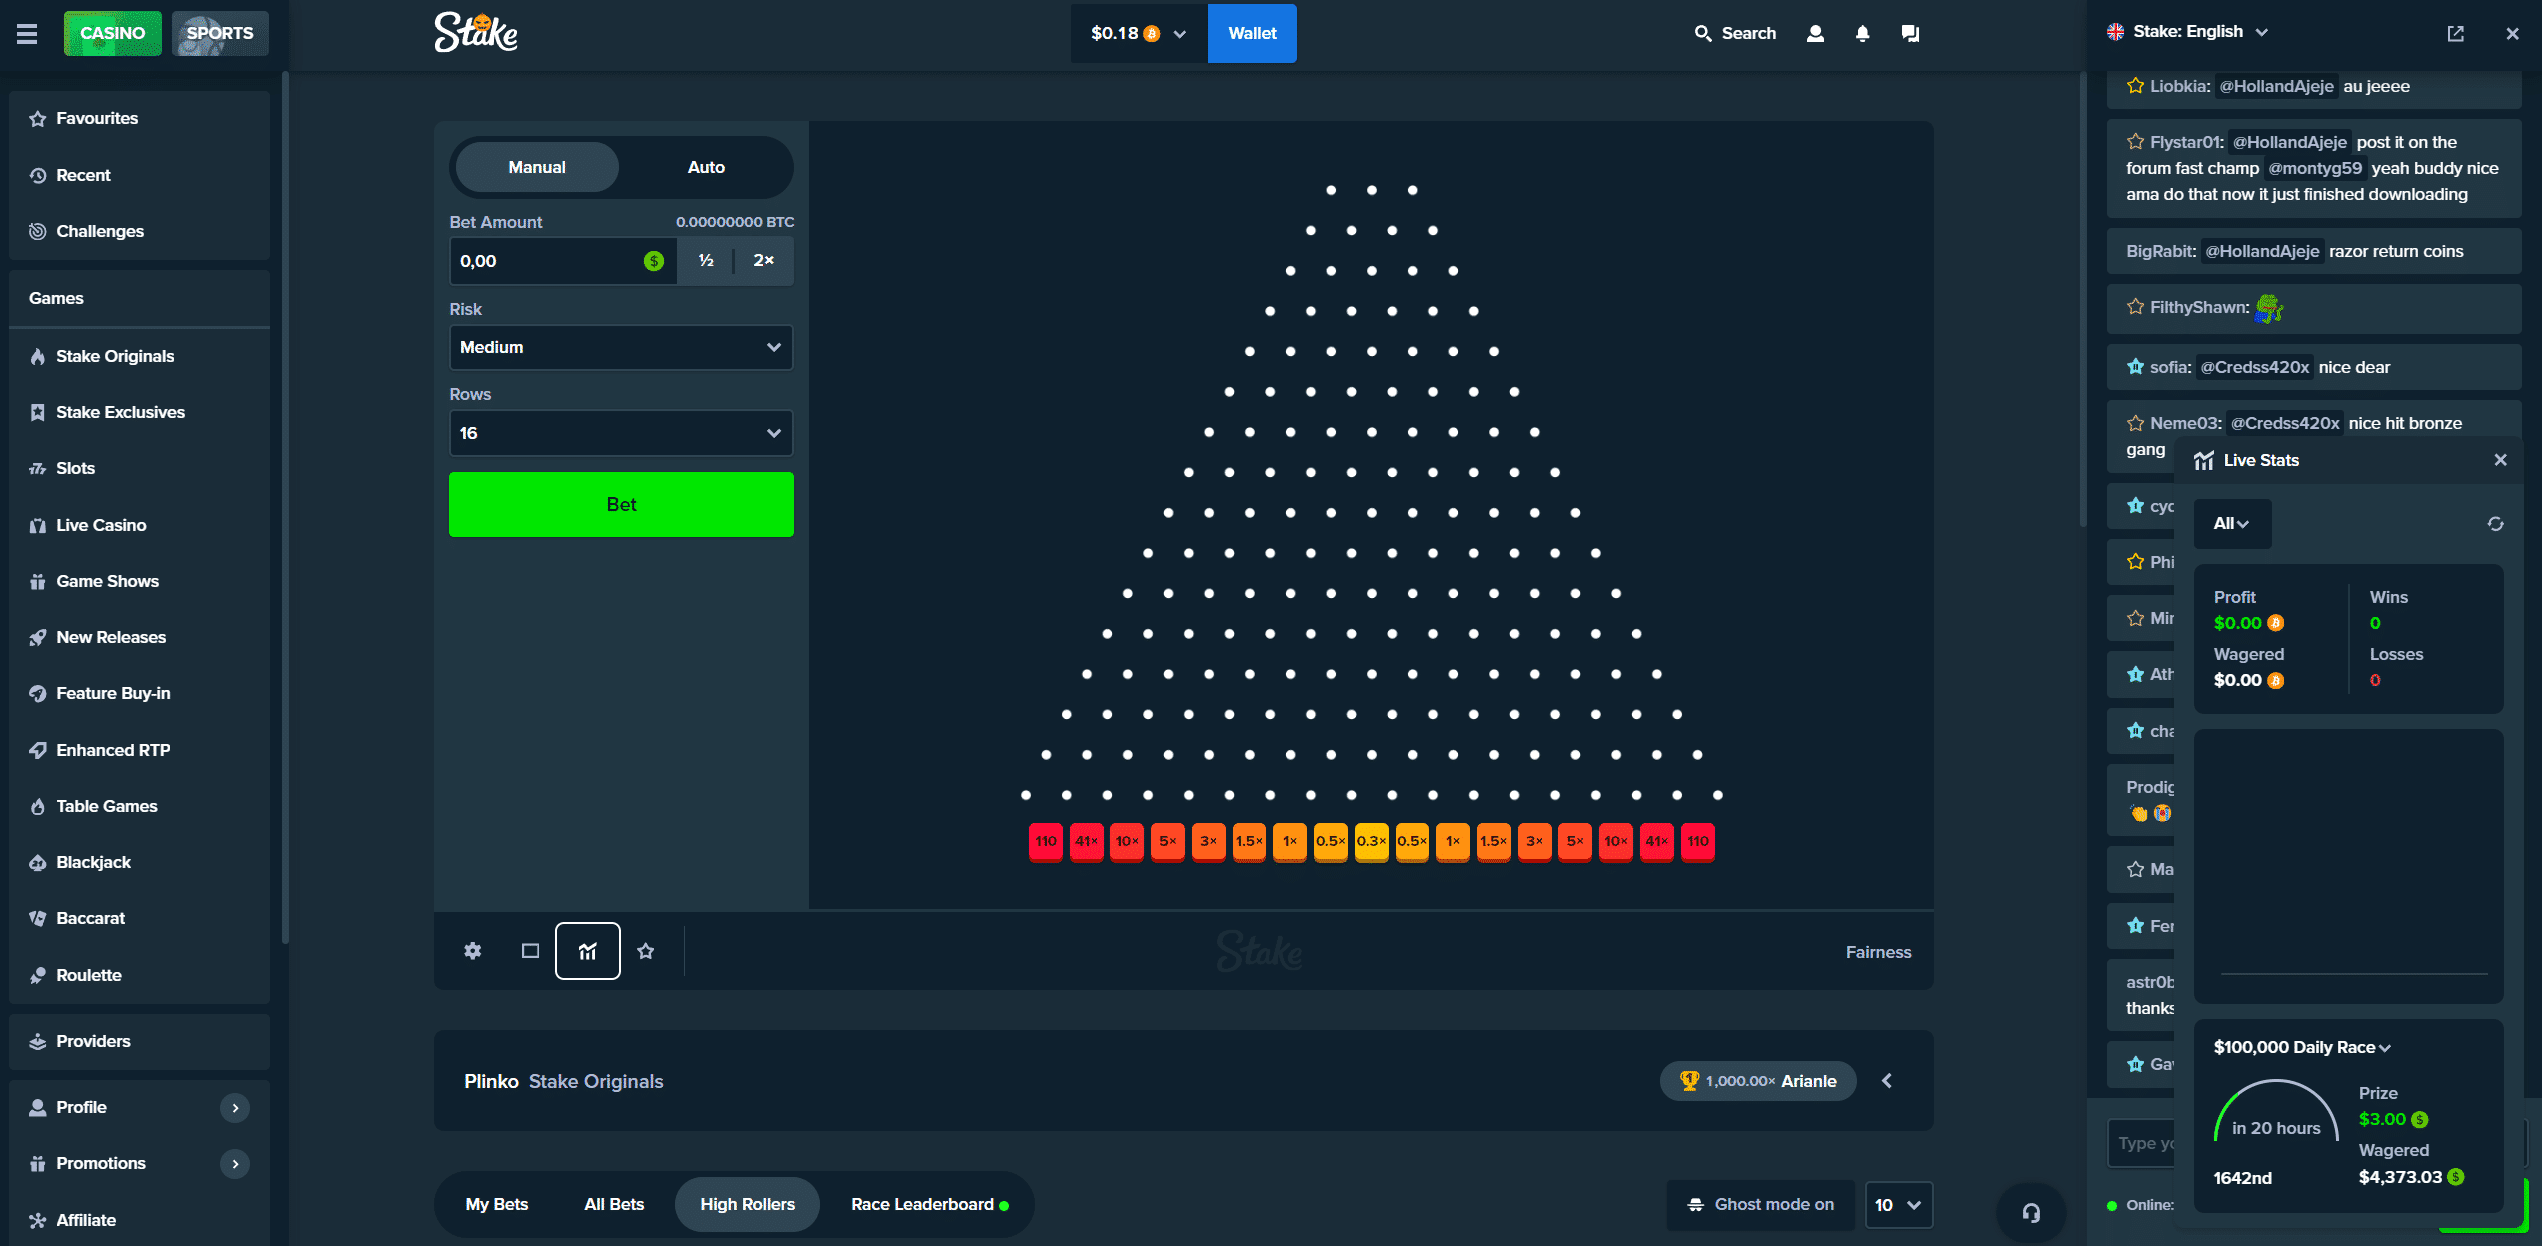Pop out chat window icon
The height and width of the screenshot is (1246, 2542).
(2455, 33)
